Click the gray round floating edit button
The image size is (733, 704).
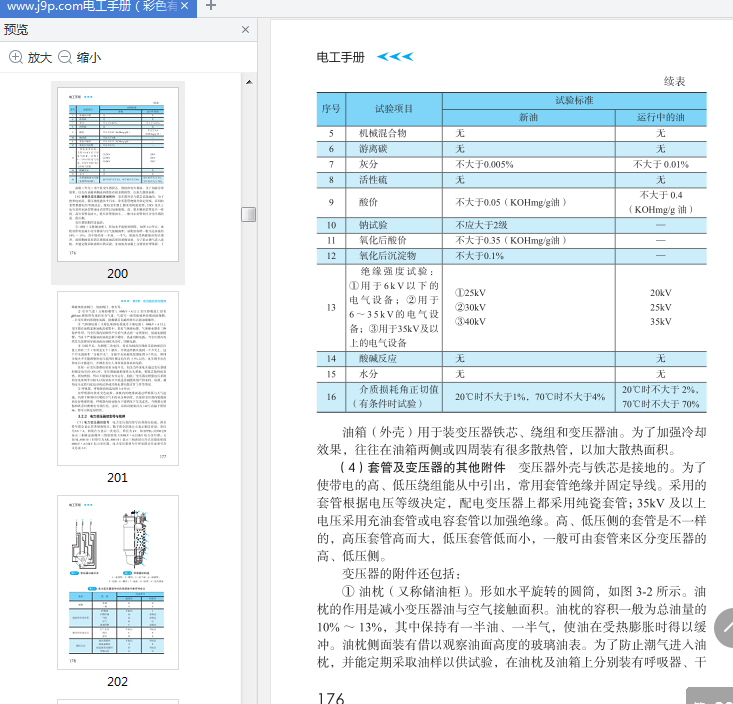[725, 628]
